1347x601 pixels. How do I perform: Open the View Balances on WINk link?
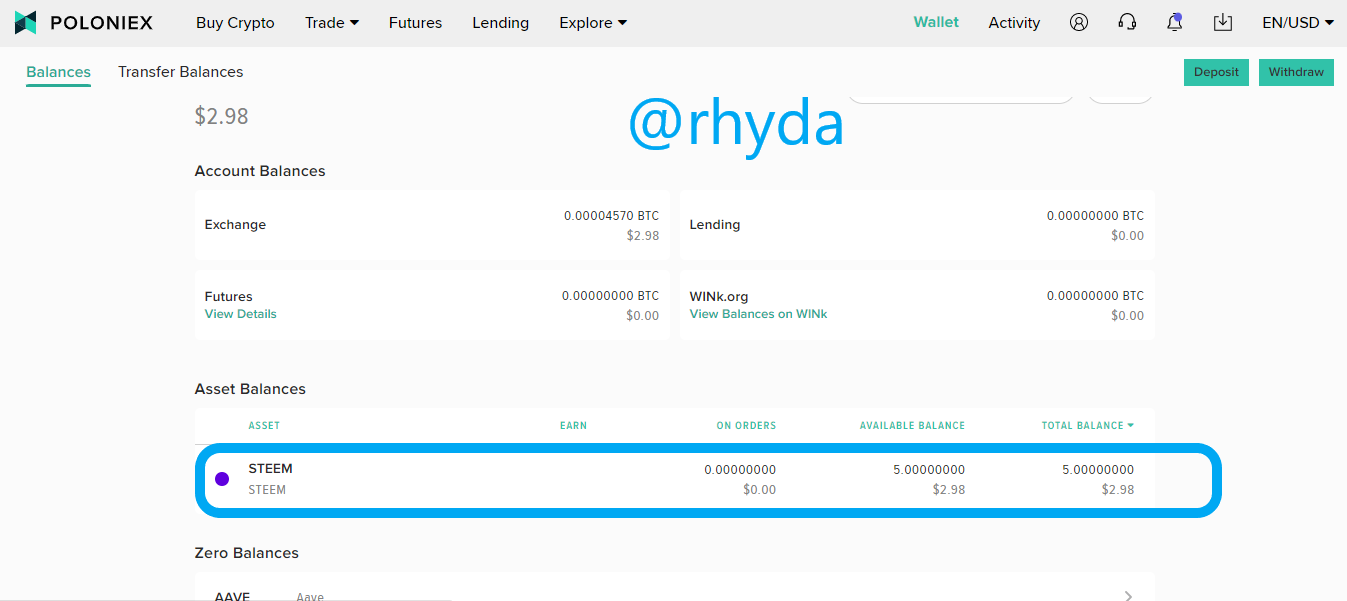coord(758,314)
